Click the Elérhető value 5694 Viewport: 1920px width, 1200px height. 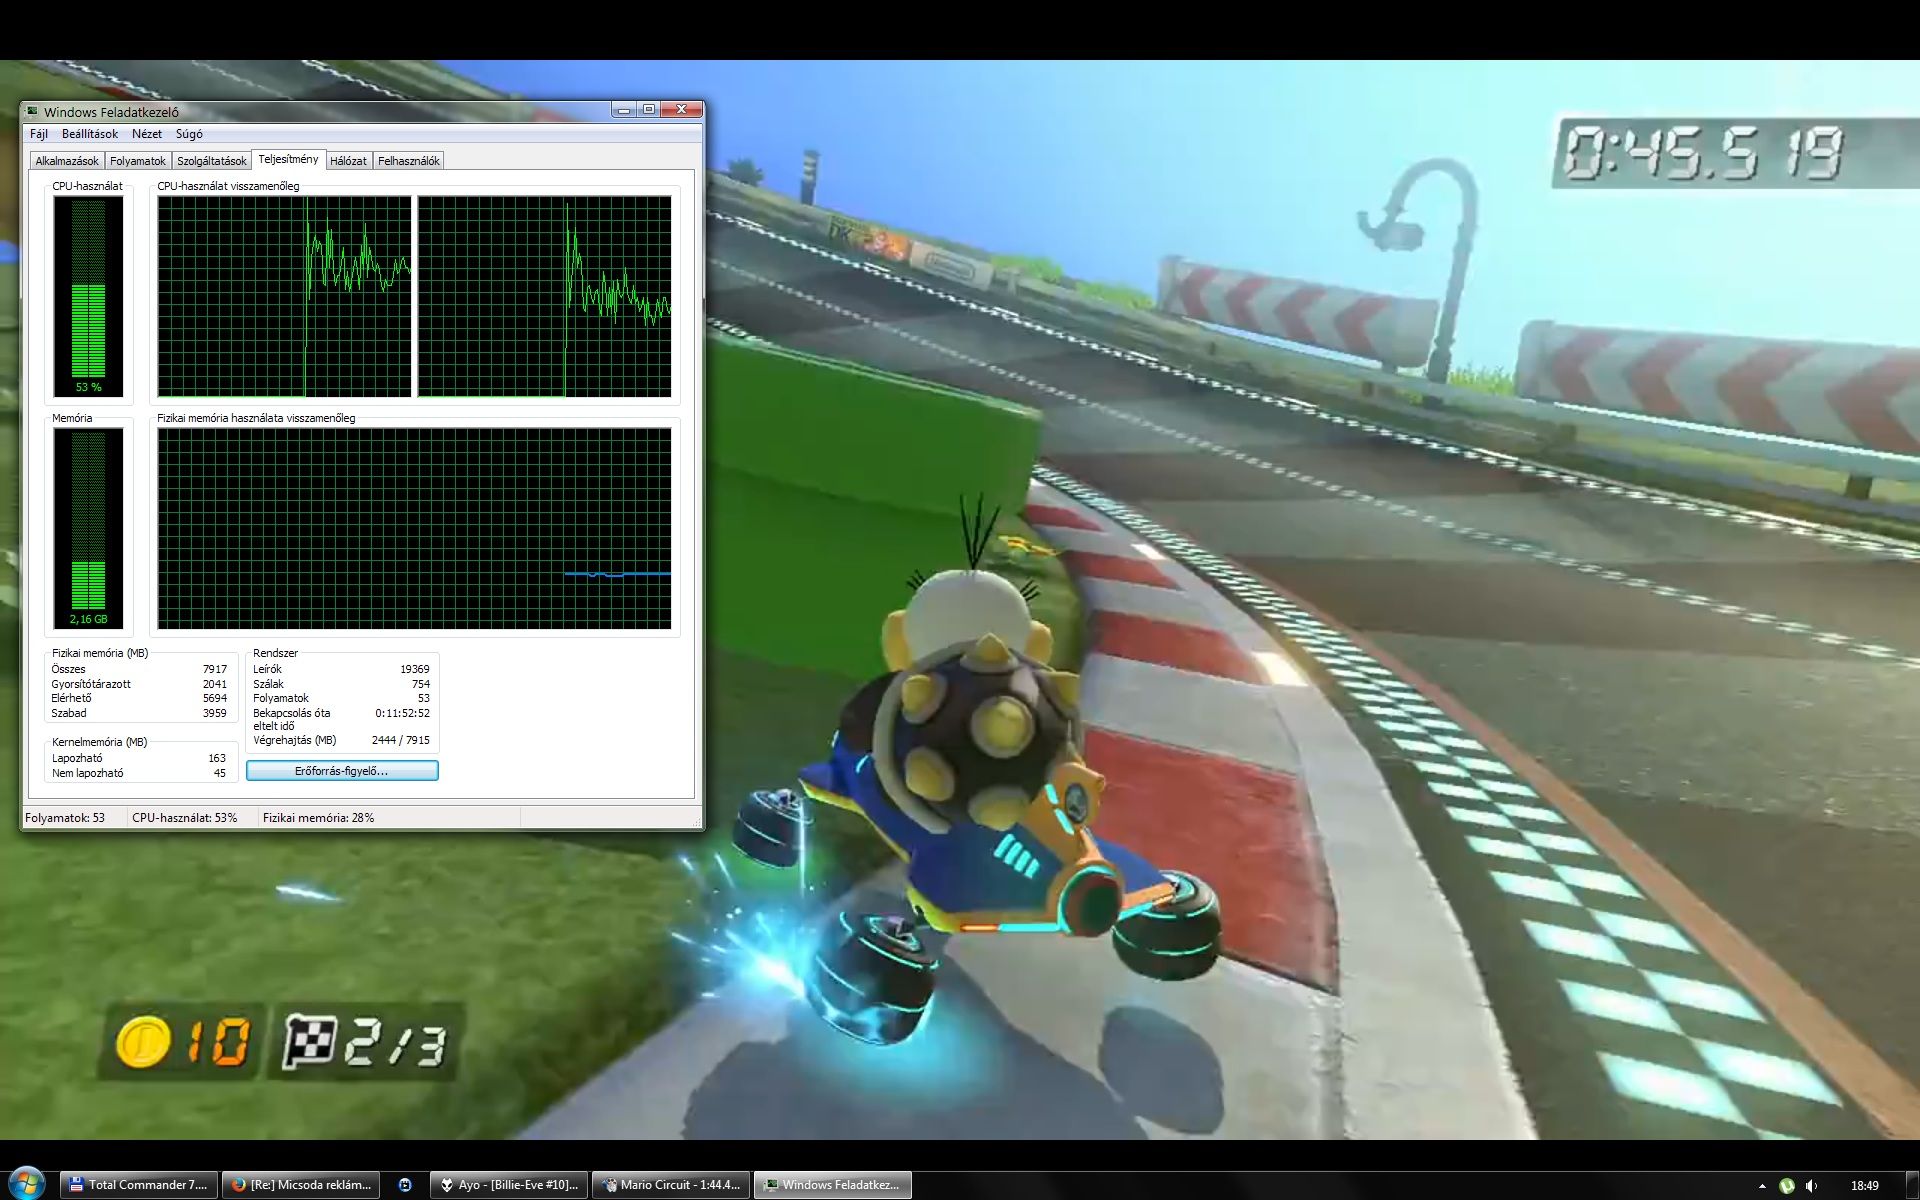214,699
